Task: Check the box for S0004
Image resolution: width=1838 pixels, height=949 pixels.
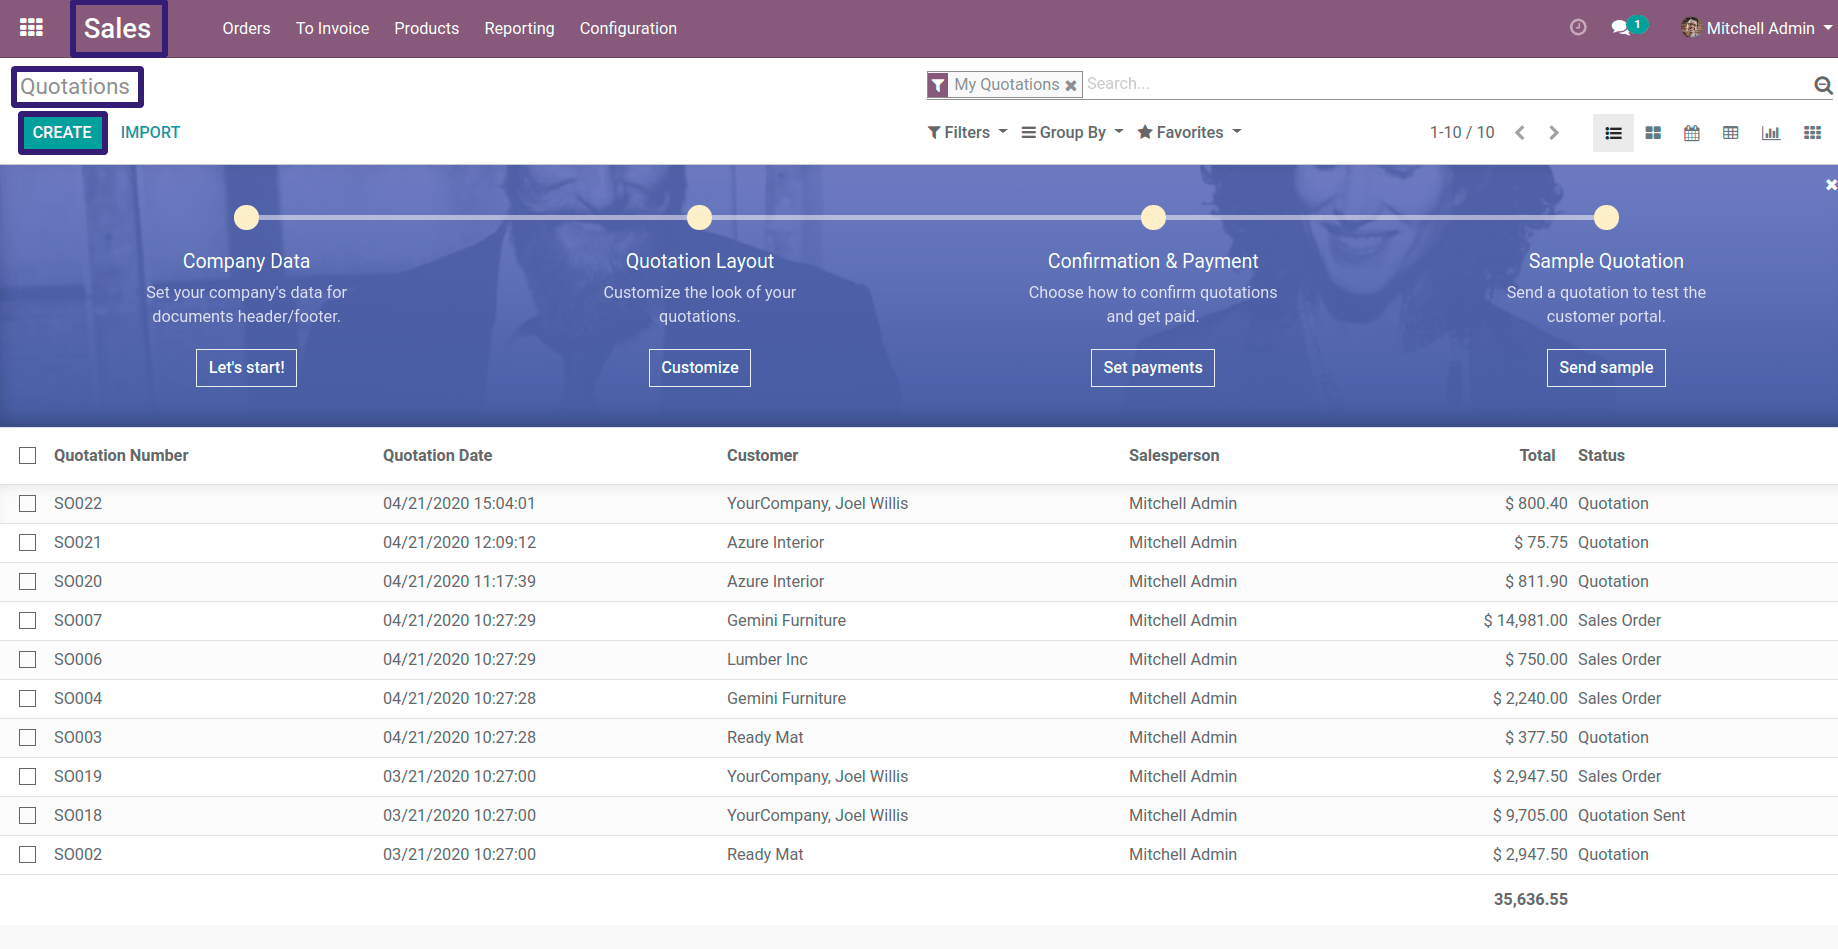Action: coord(28,699)
